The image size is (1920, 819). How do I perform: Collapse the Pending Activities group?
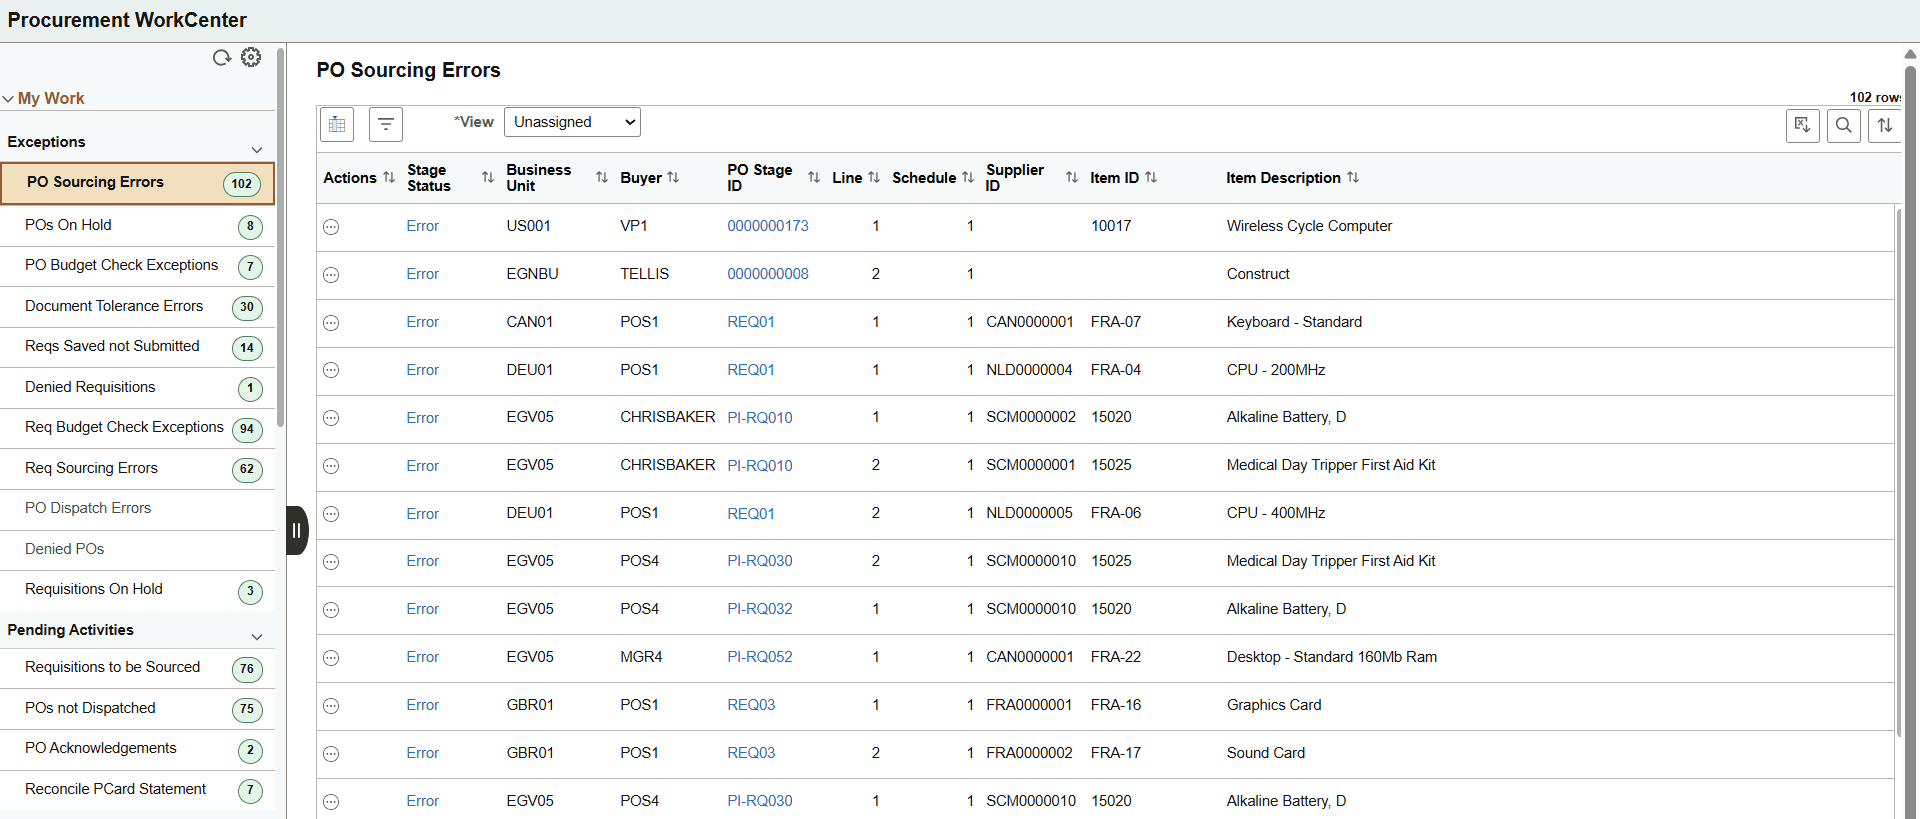click(x=257, y=637)
